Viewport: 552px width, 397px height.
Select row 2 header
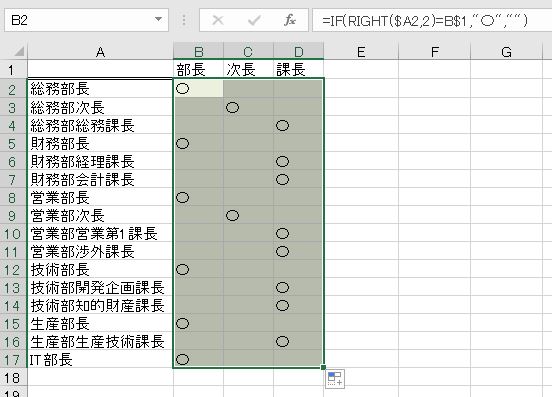pos(13,89)
